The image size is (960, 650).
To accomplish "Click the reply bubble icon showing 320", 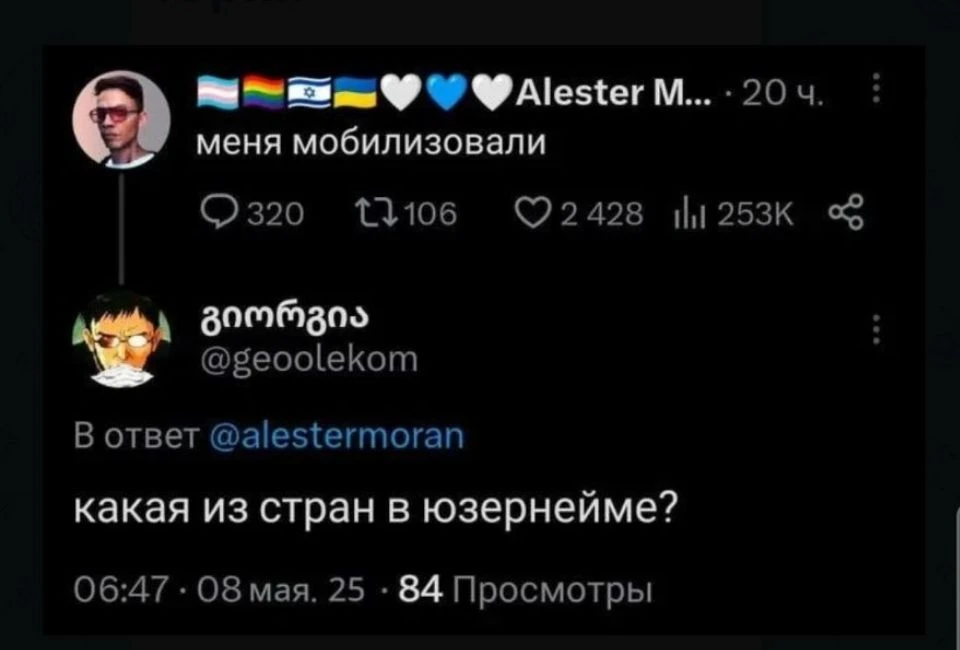I will tap(214, 215).
